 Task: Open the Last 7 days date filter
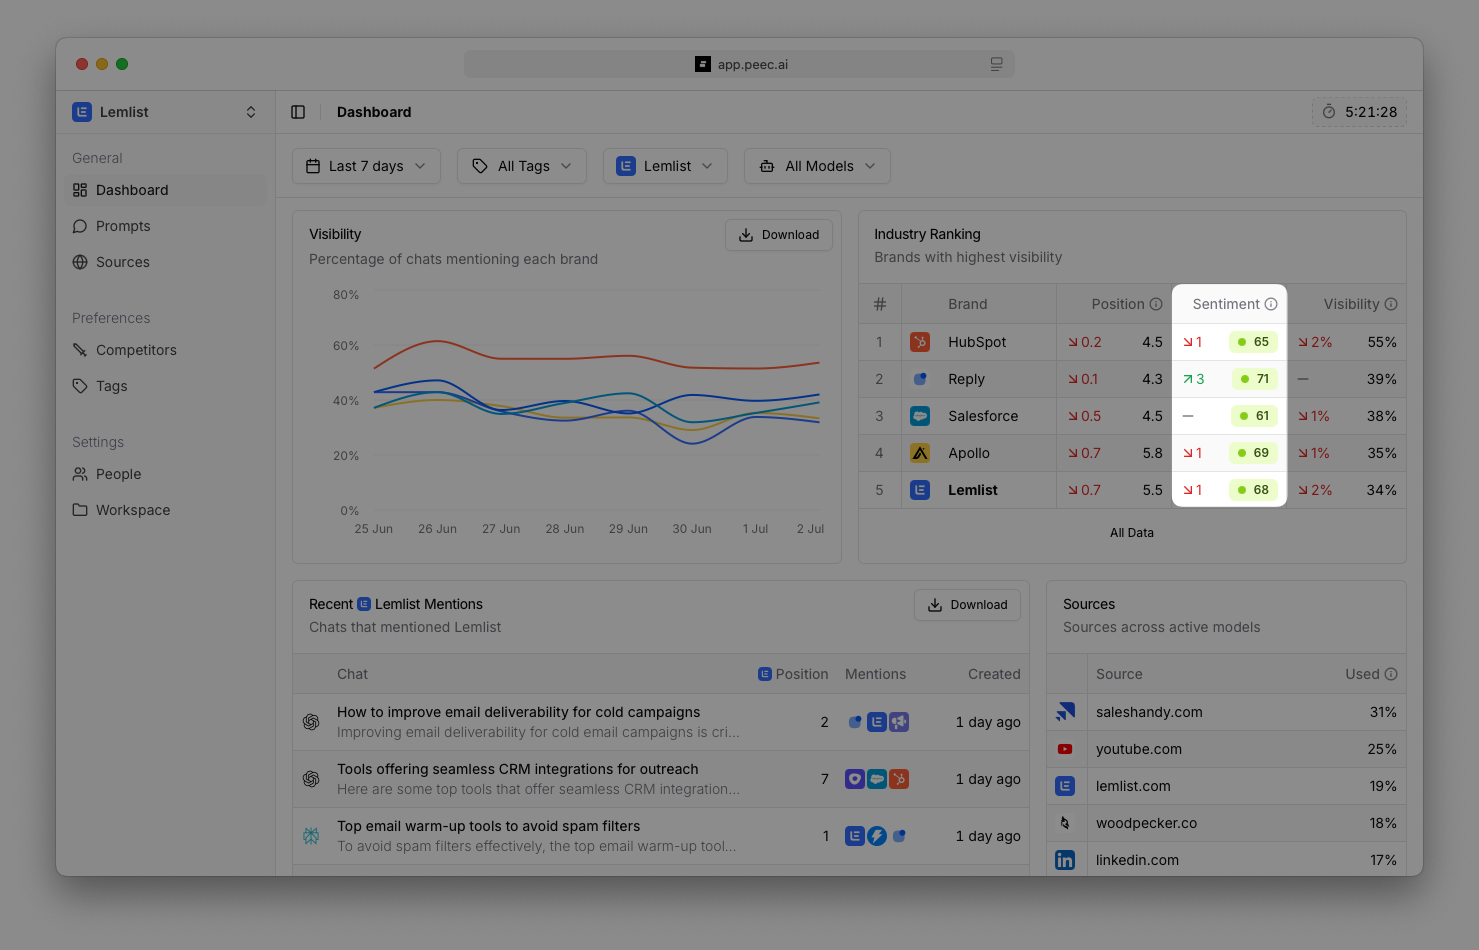coord(365,165)
